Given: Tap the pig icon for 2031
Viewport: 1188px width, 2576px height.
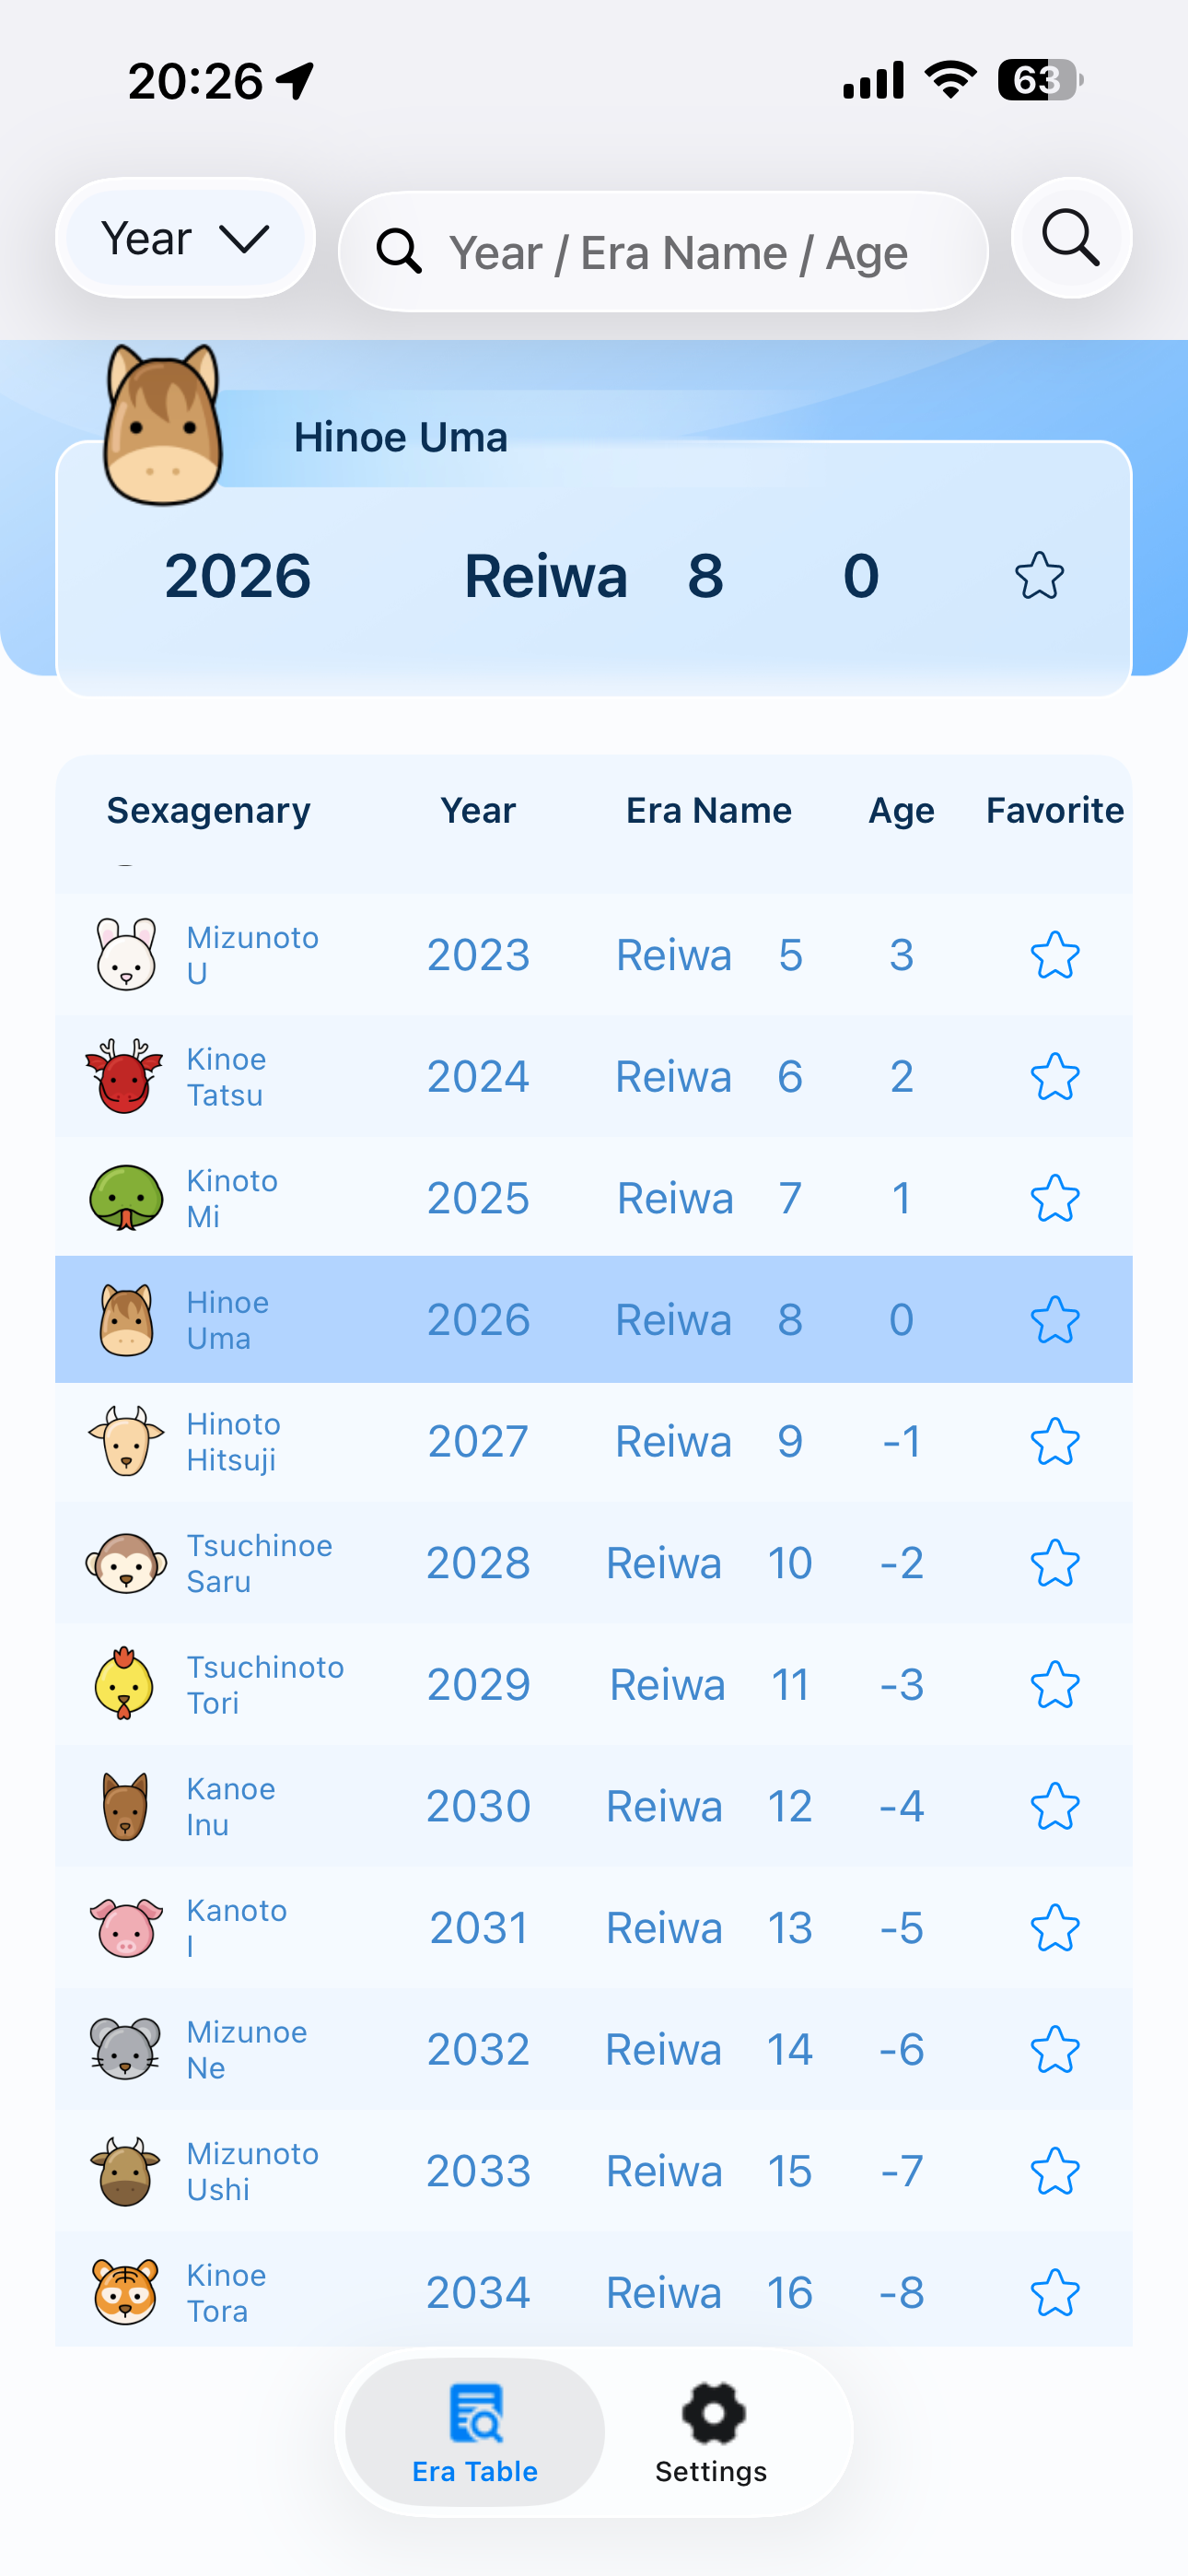Looking at the screenshot, I should click(125, 1927).
